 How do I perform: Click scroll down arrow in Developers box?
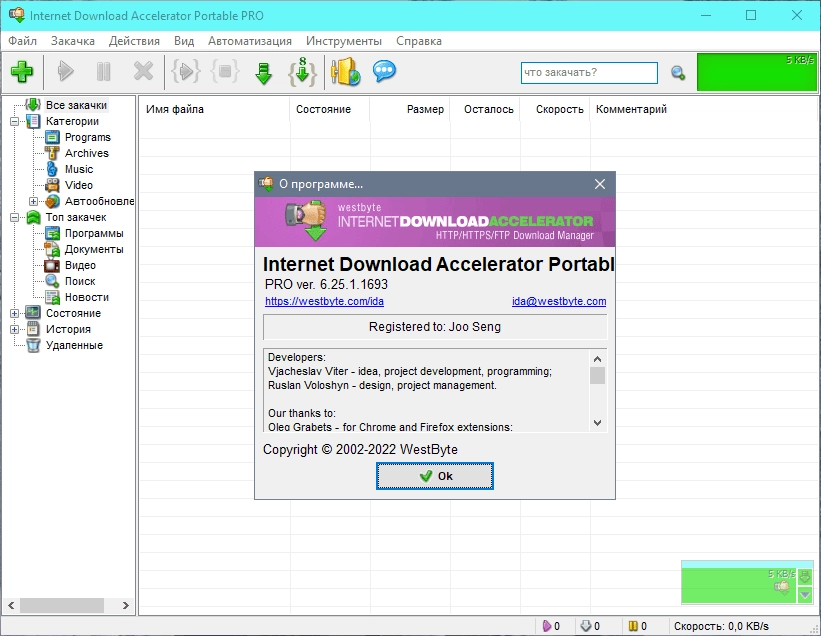597,423
